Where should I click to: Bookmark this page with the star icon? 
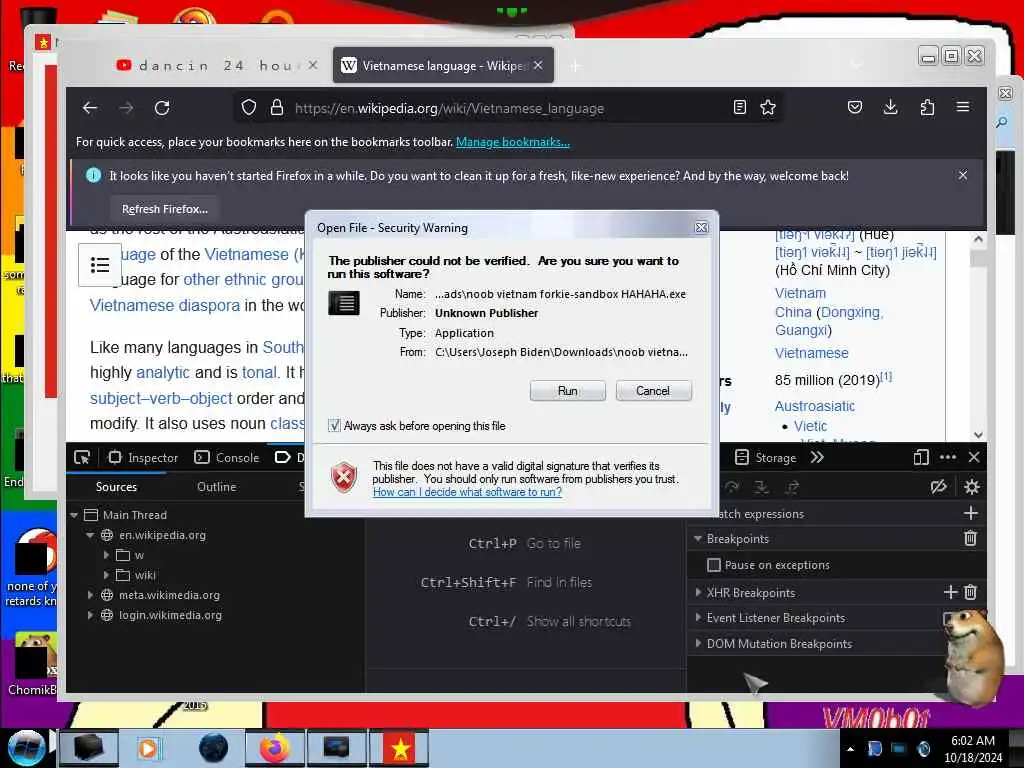pos(768,108)
